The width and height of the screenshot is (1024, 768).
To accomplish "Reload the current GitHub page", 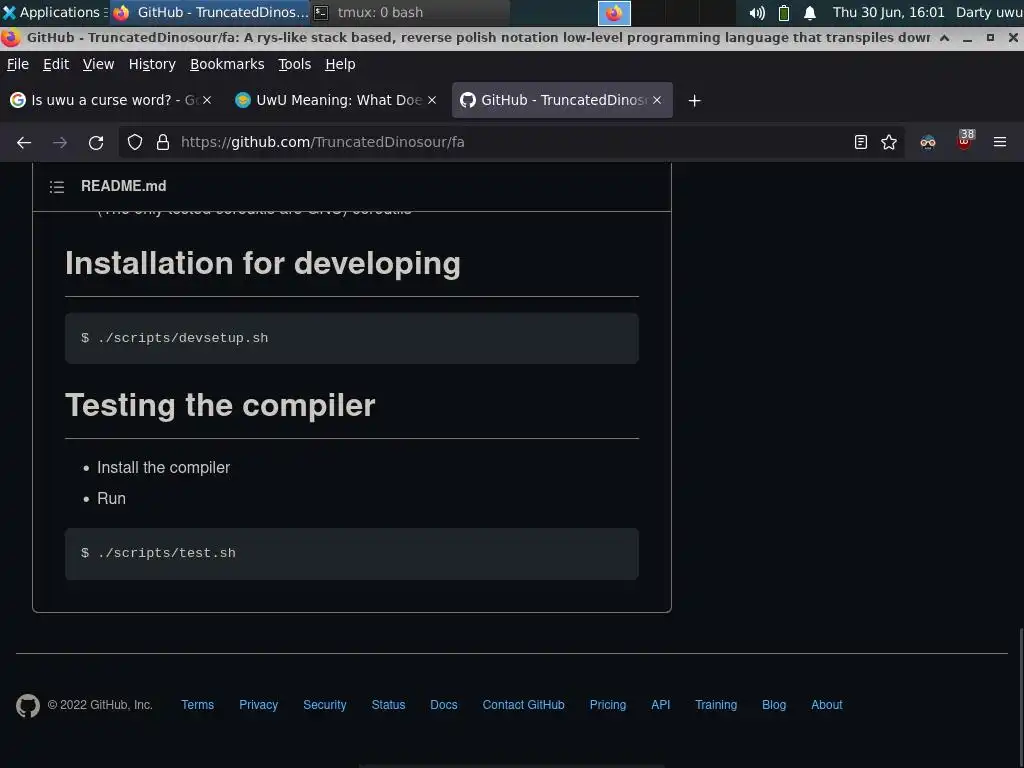I will click(x=96, y=142).
